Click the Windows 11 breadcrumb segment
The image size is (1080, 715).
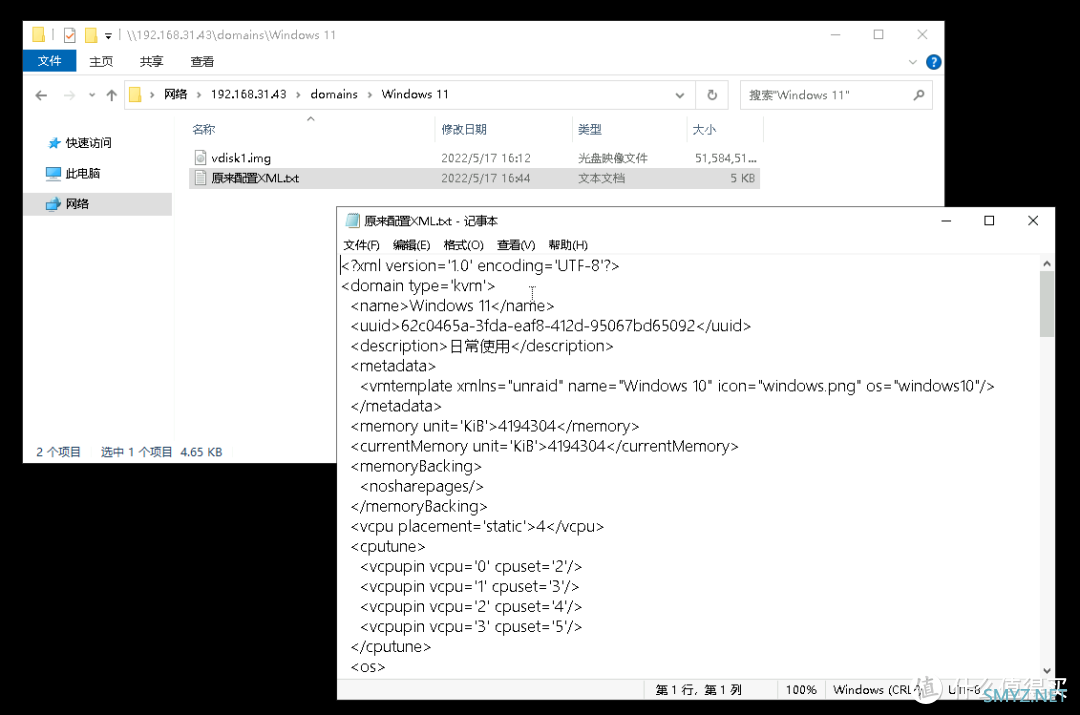(x=415, y=94)
